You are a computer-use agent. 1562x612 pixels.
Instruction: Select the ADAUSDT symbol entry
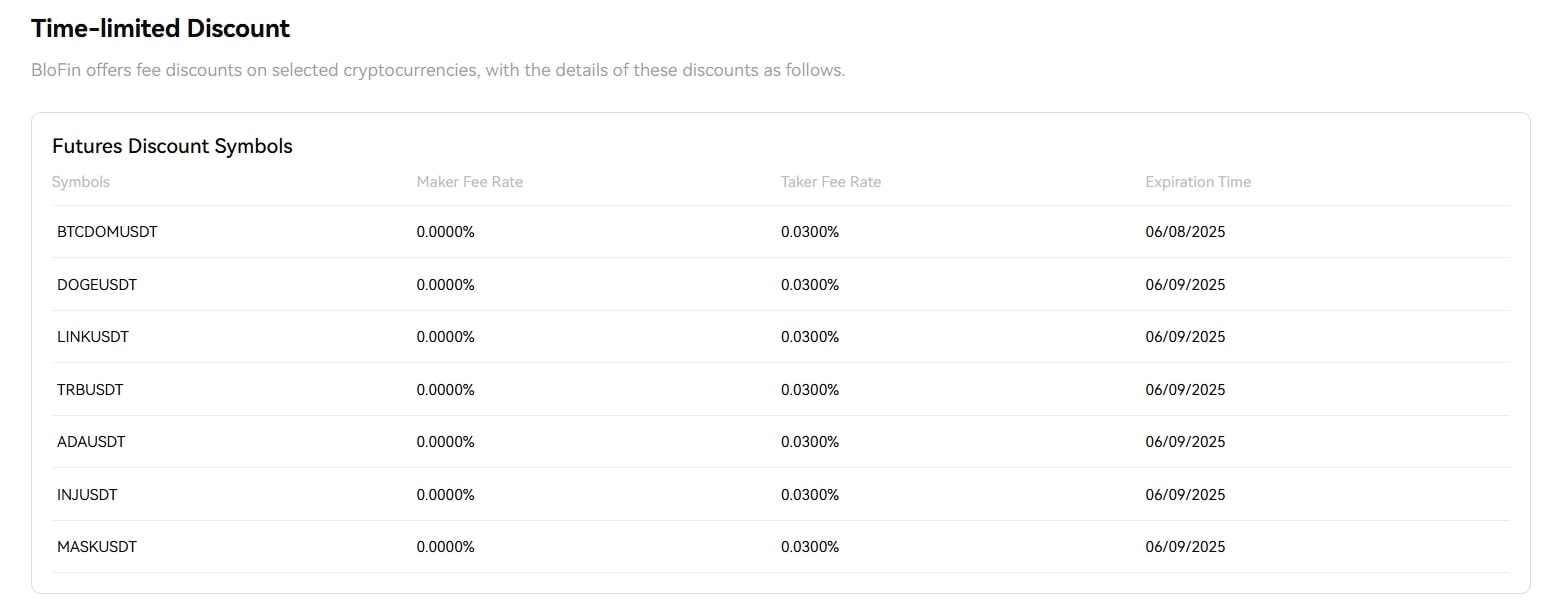coord(91,442)
